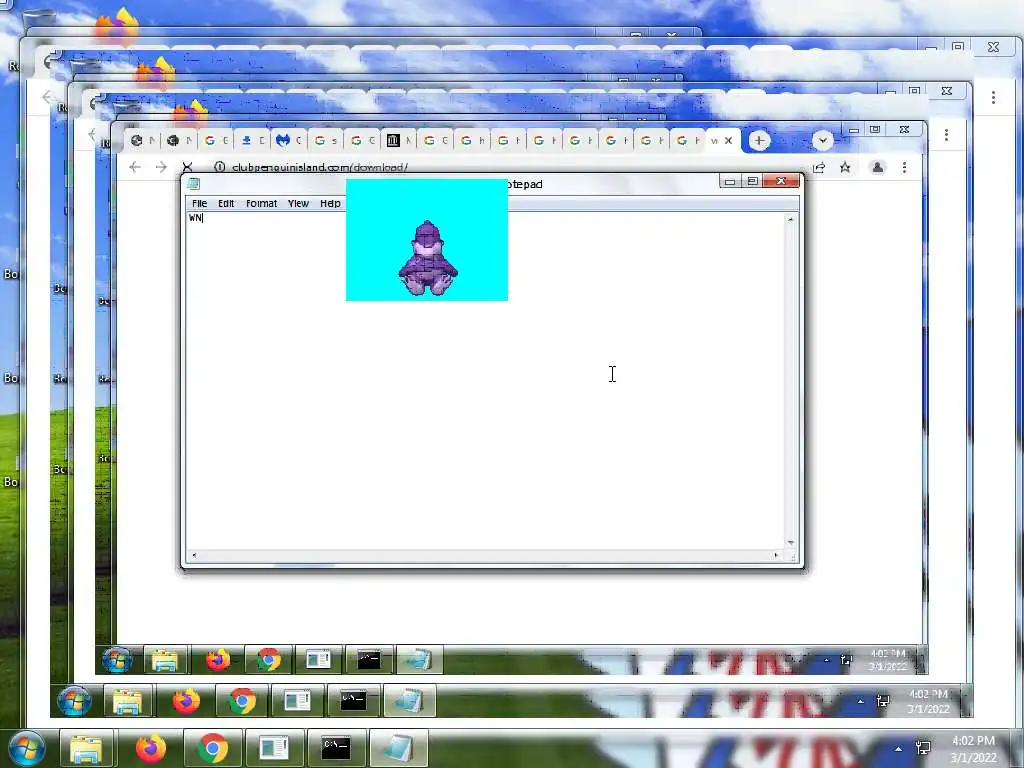Select the Notepad button on the main taskbar
Image resolution: width=1024 pixels, height=768 pixels.
[x=398, y=748]
